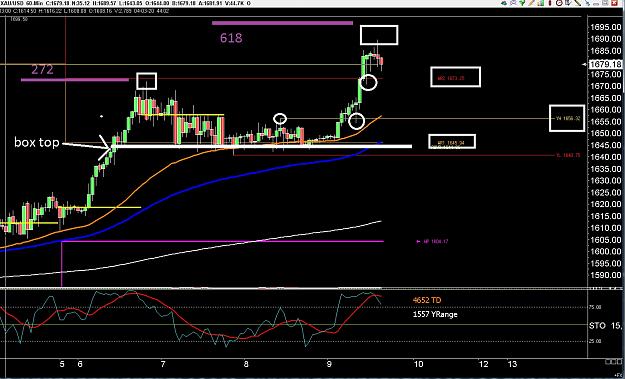Click date label 7 on time axis

pos(163,364)
